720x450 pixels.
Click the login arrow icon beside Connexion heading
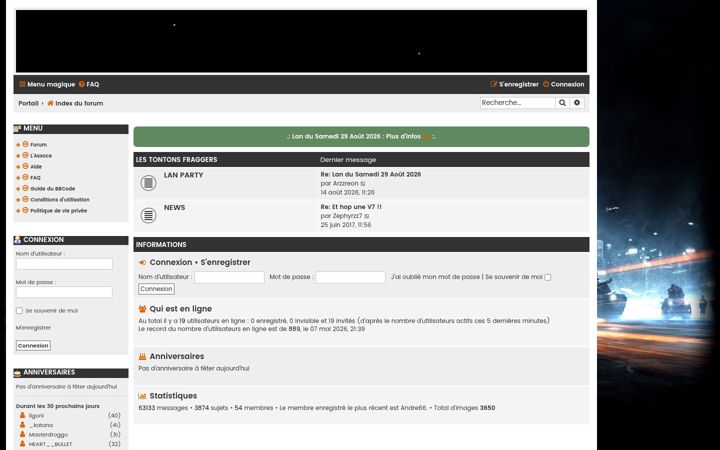pos(142,263)
